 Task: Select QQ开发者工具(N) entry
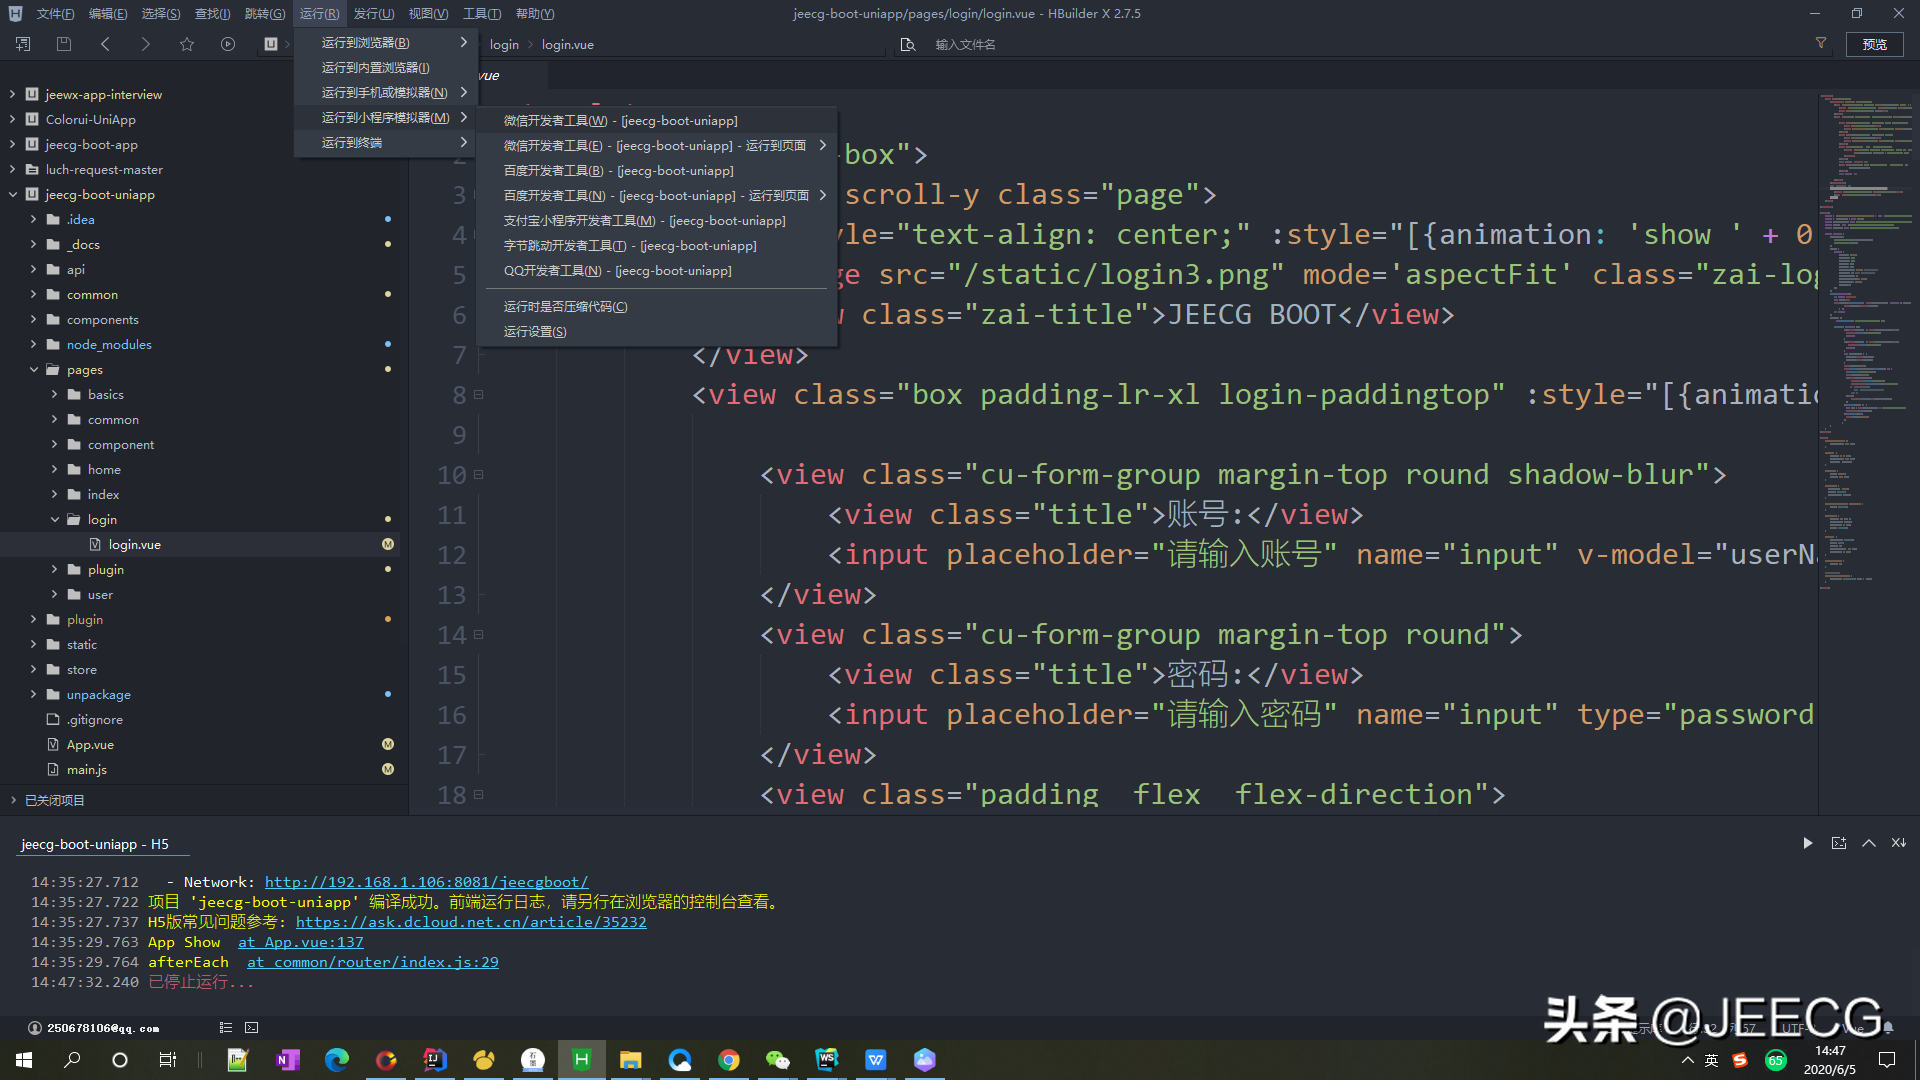(x=656, y=271)
